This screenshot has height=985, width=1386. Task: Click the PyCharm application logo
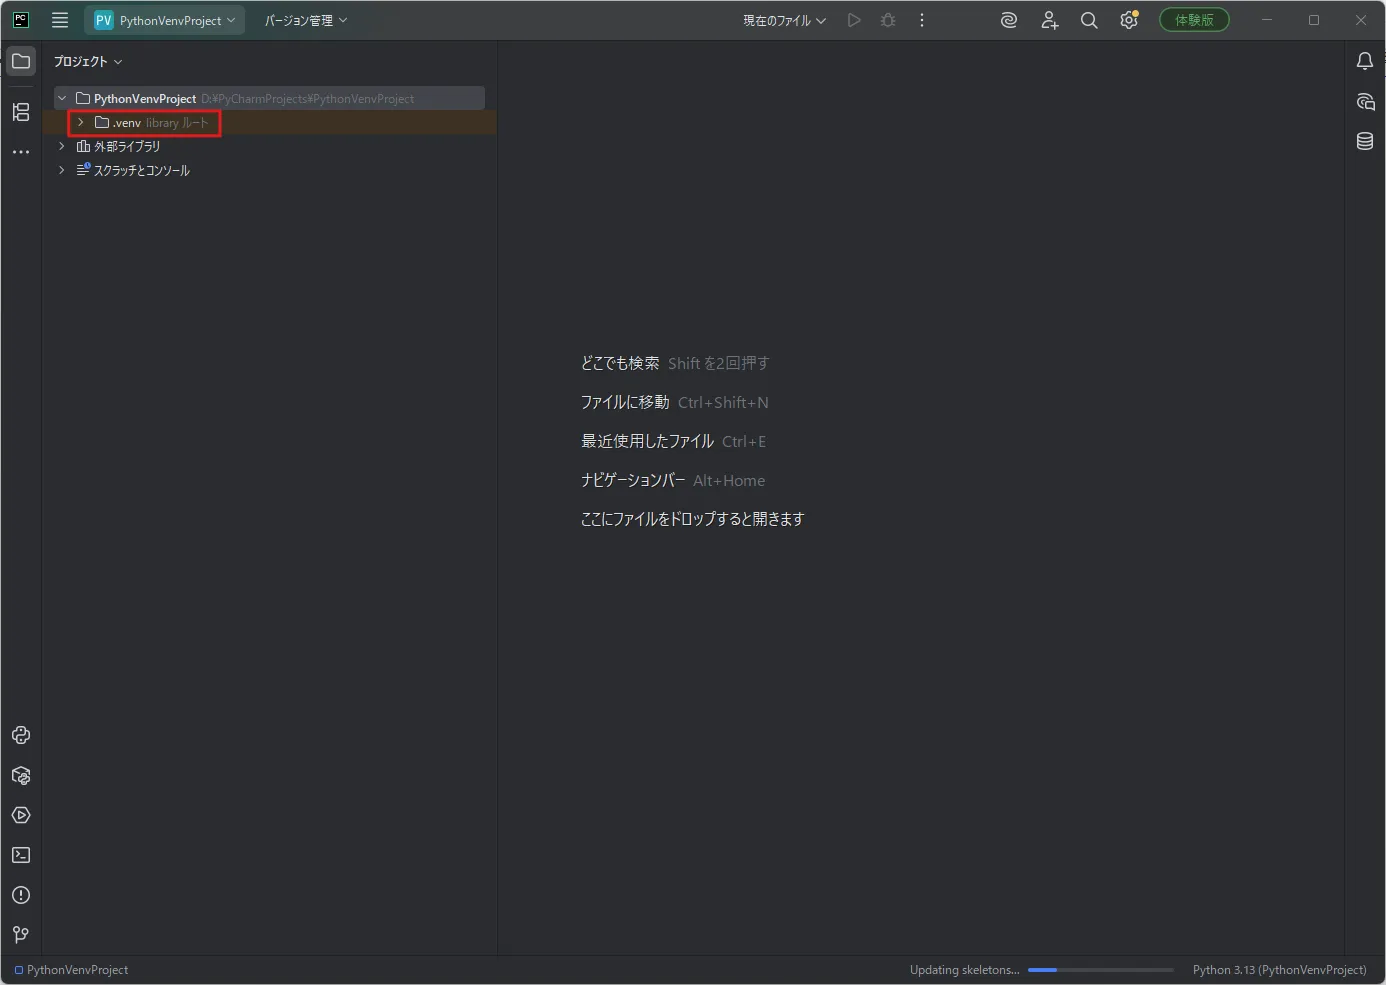(x=21, y=20)
